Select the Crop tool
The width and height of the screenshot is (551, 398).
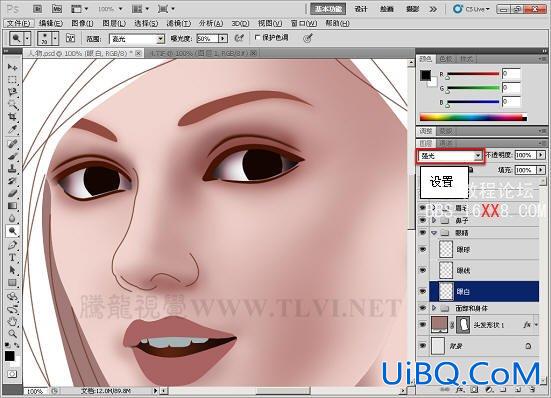[12, 117]
